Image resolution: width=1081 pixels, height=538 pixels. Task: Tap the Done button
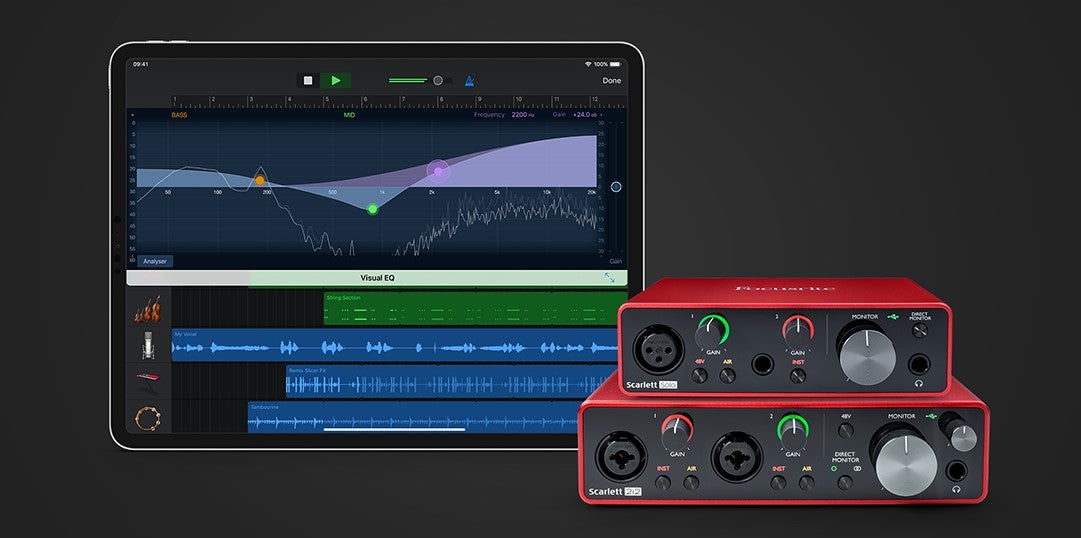[x=611, y=80]
